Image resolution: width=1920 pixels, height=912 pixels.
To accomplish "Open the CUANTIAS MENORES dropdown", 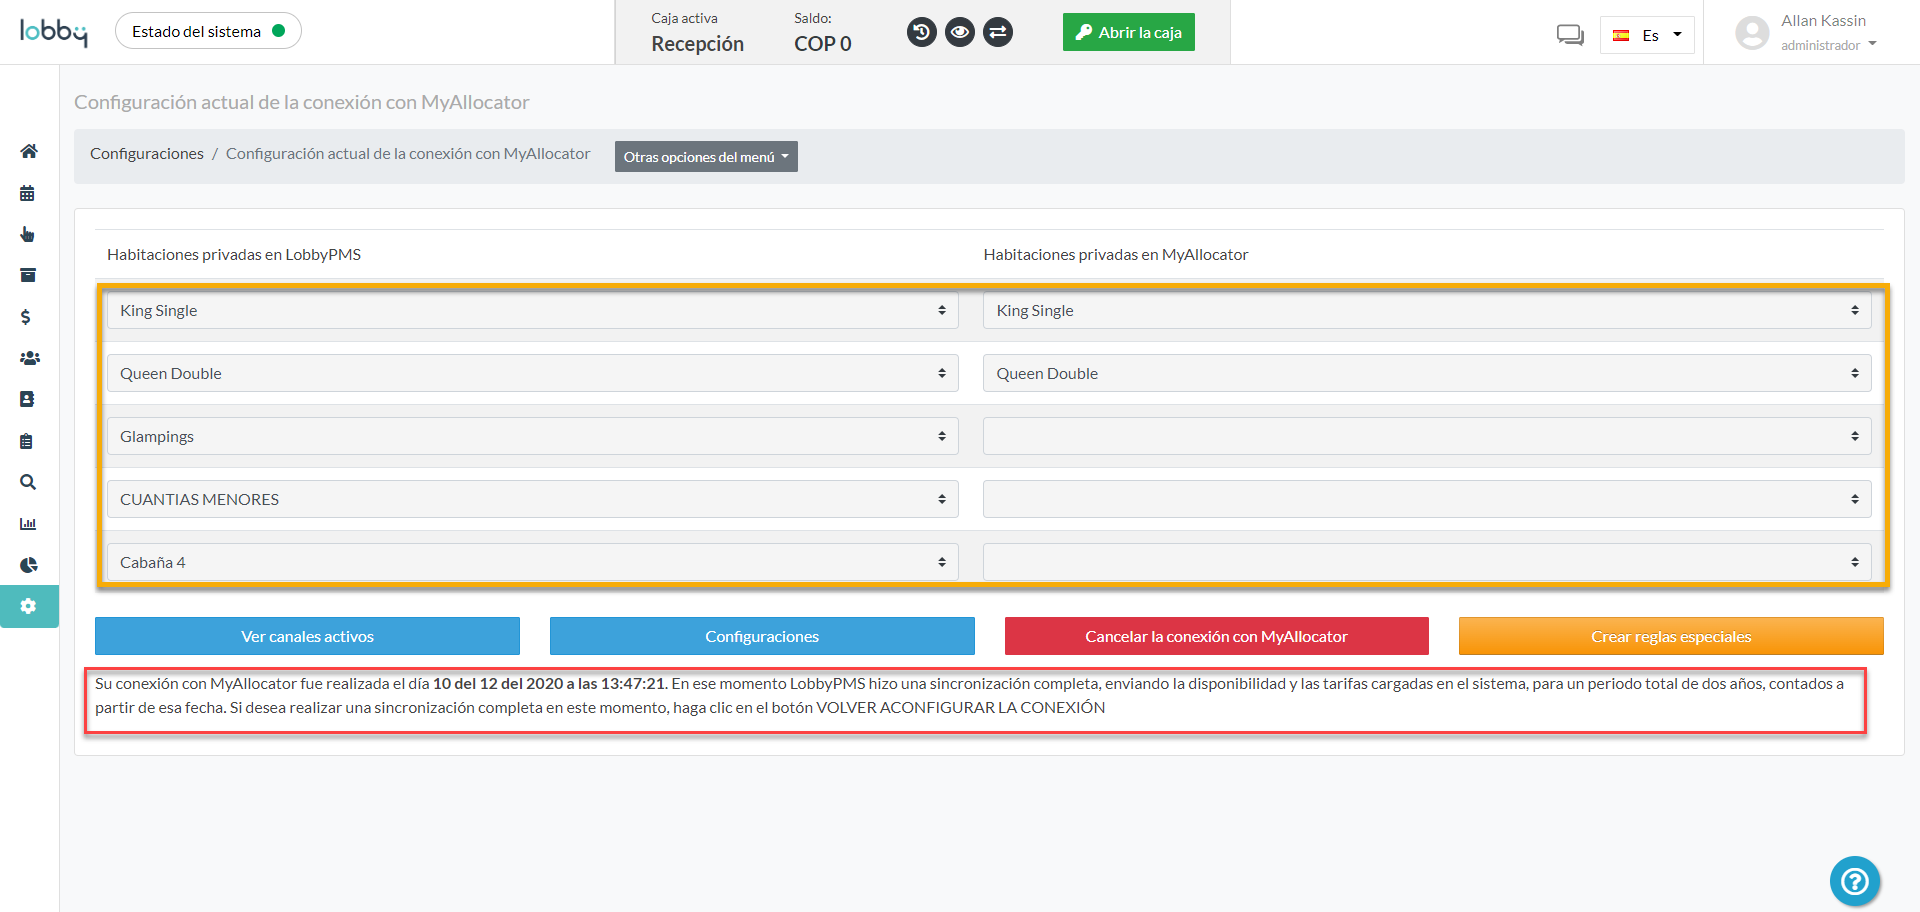I will pyautogui.click(x=532, y=499).
